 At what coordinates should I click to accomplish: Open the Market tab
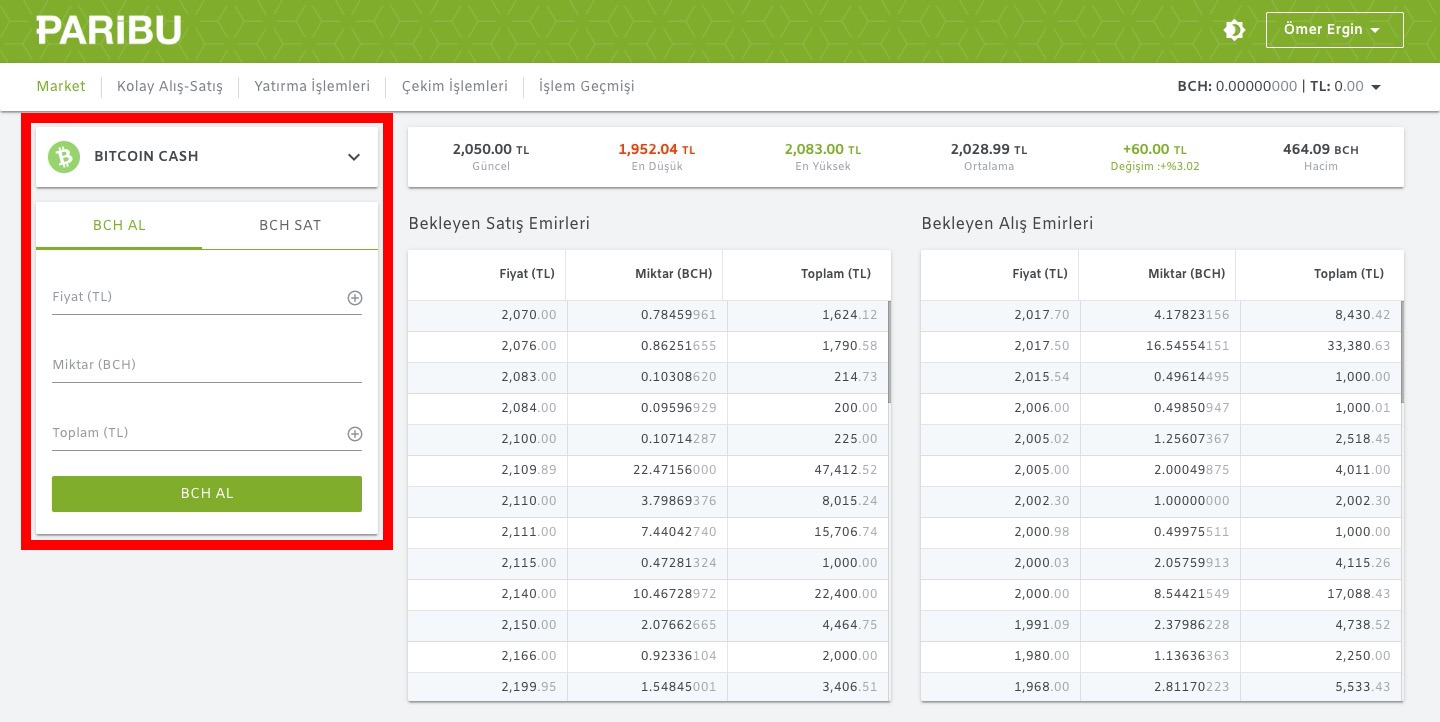(x=61, y=87)
